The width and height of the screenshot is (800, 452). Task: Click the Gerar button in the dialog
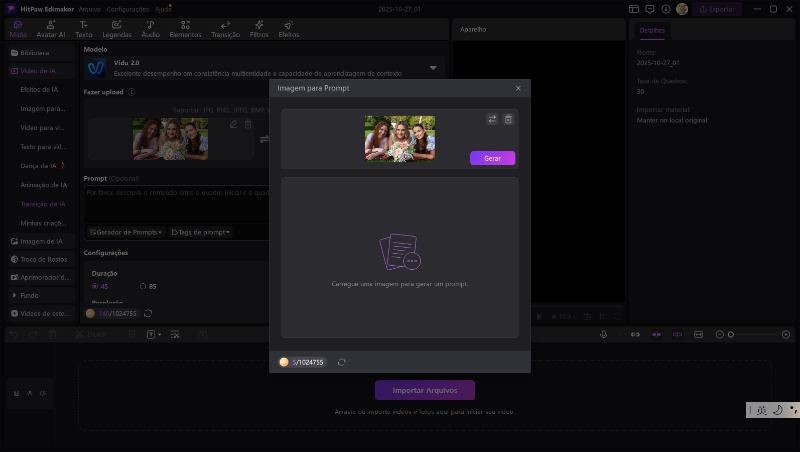492,158
